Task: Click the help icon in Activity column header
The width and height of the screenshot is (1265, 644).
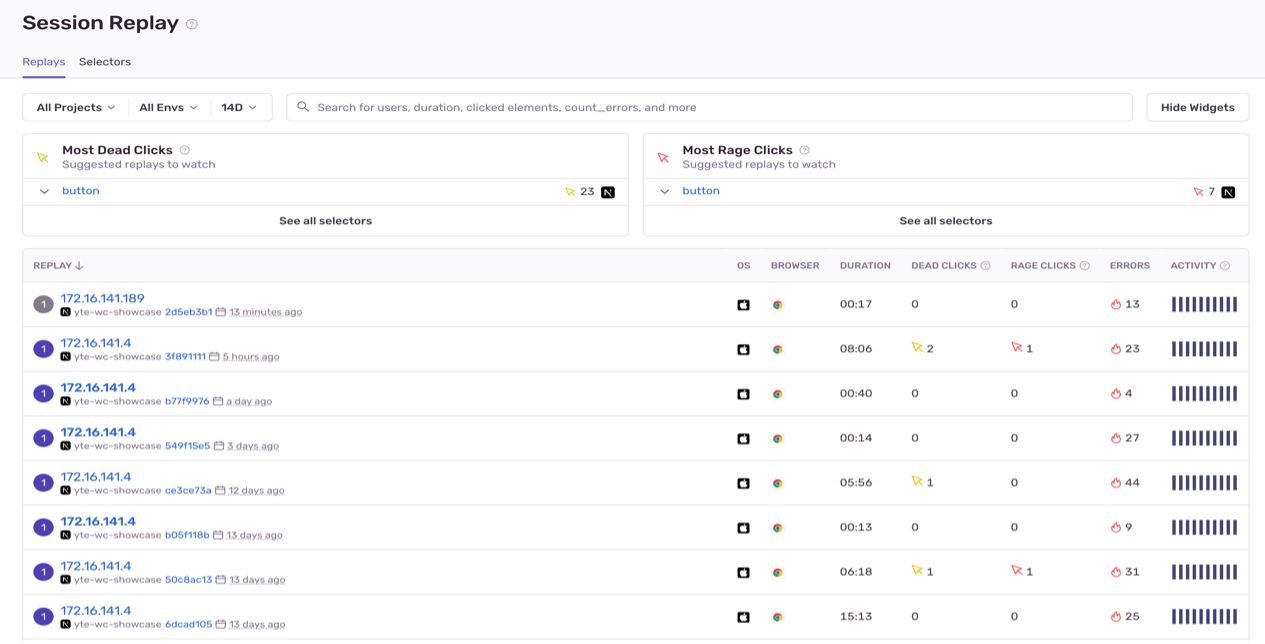Action: (x=1225, y=266)
